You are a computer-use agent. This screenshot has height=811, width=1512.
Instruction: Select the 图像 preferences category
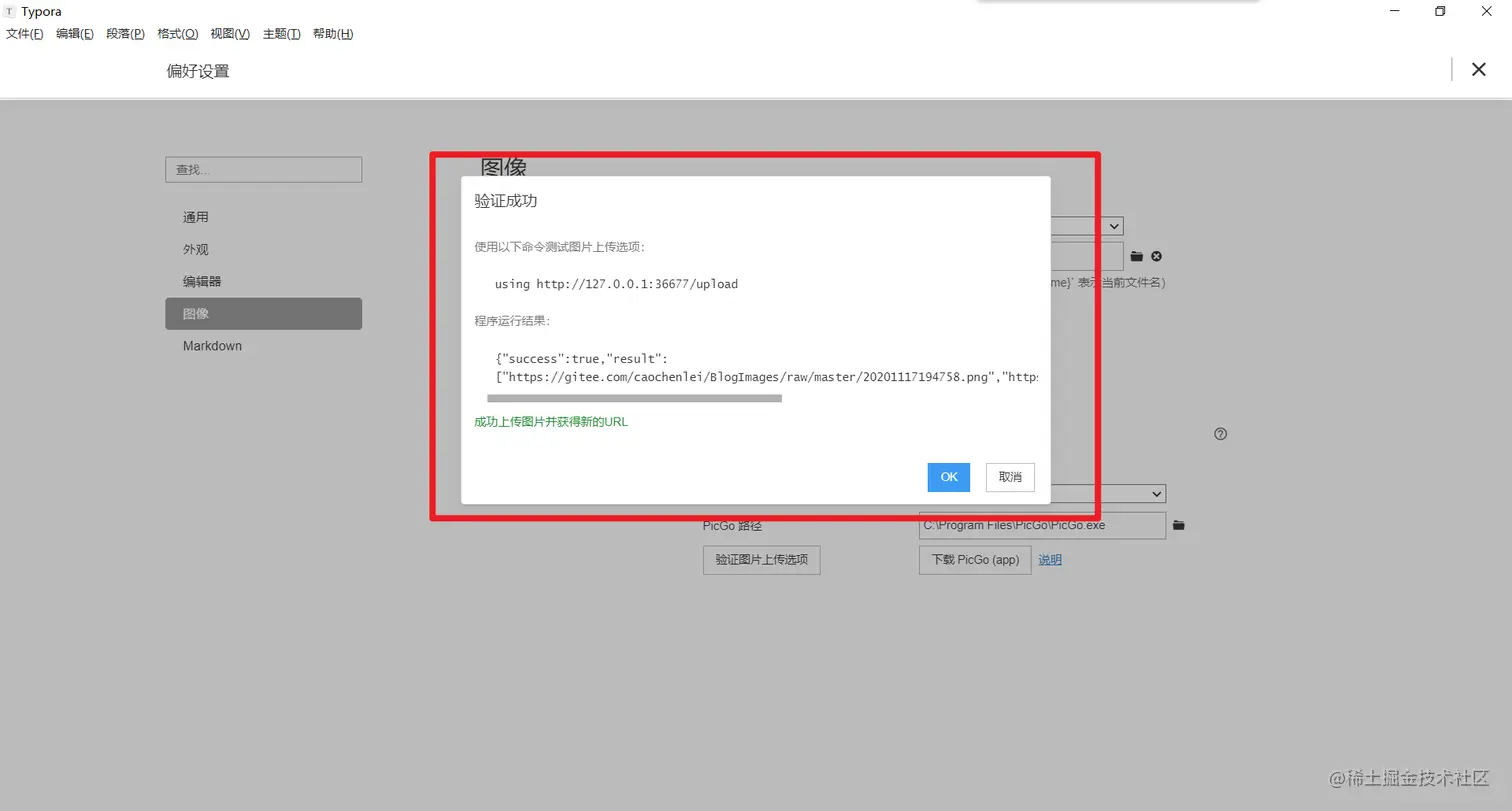point(263,313)
